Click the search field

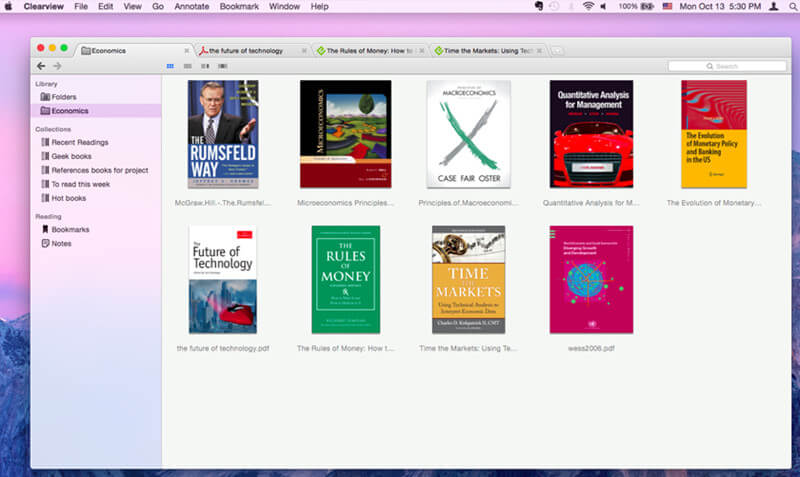click(x=727, y=66)
